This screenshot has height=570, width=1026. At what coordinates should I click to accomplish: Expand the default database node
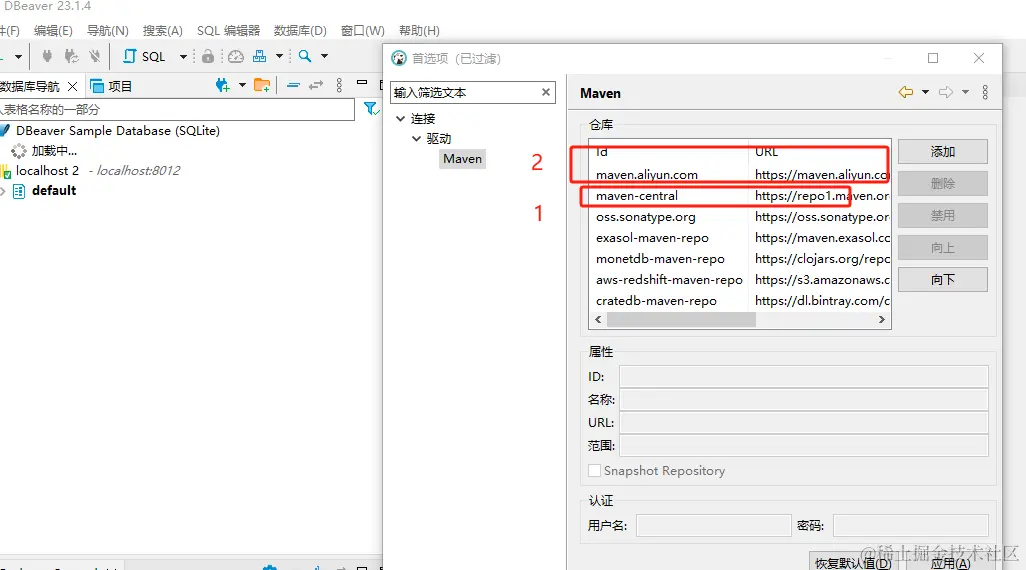[x=3, y=191]
